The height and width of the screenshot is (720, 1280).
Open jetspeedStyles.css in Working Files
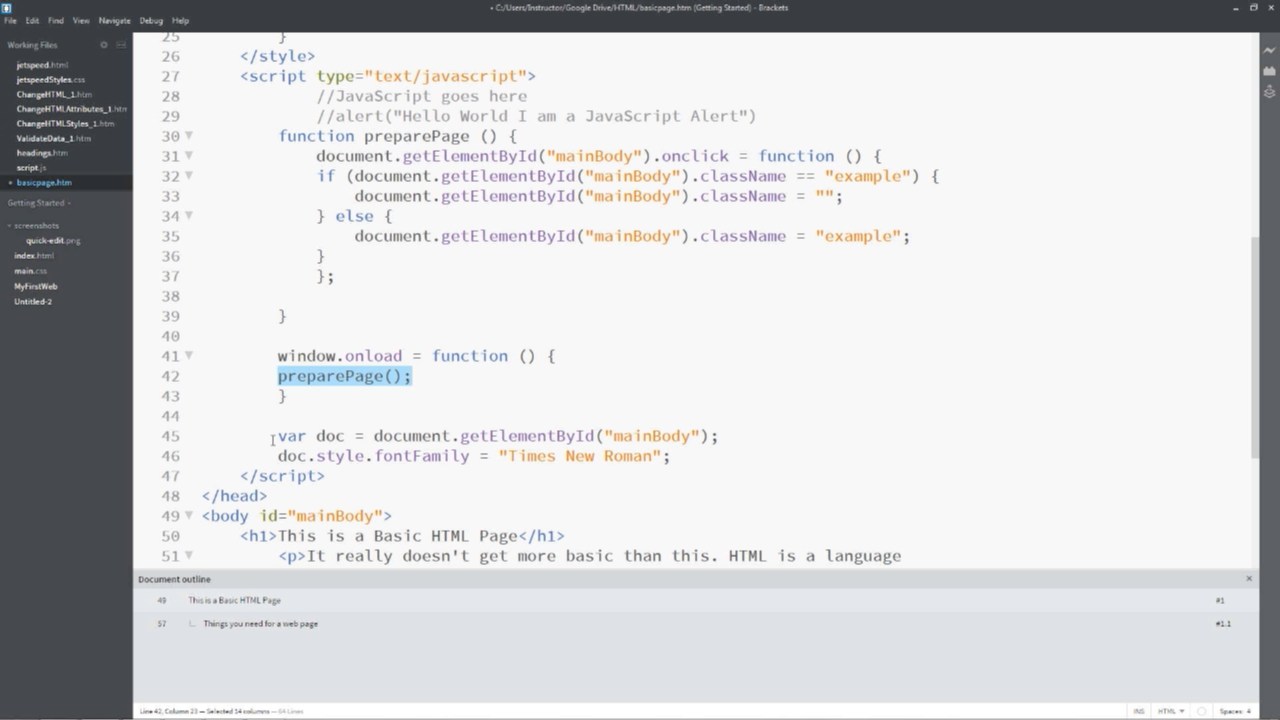51,79
